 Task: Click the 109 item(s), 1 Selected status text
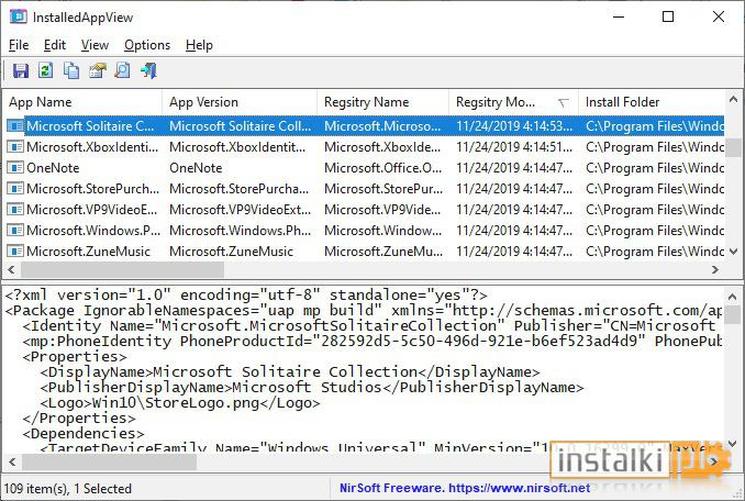tap(67, 489)
